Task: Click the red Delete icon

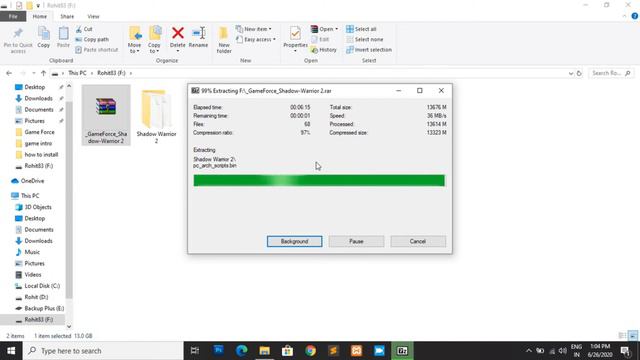Action: (x=178, y=33)
